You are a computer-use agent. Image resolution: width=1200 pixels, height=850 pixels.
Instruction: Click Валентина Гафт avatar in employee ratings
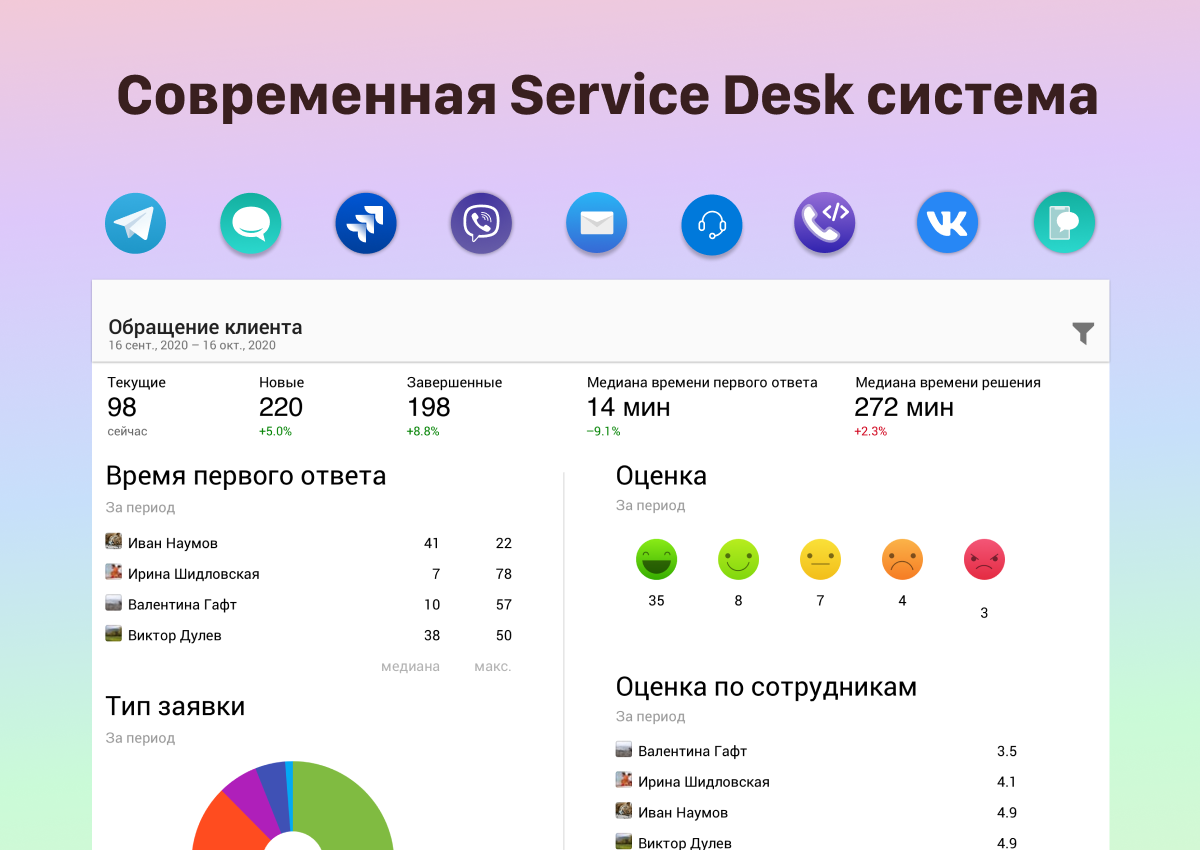[x=624, y=750]
